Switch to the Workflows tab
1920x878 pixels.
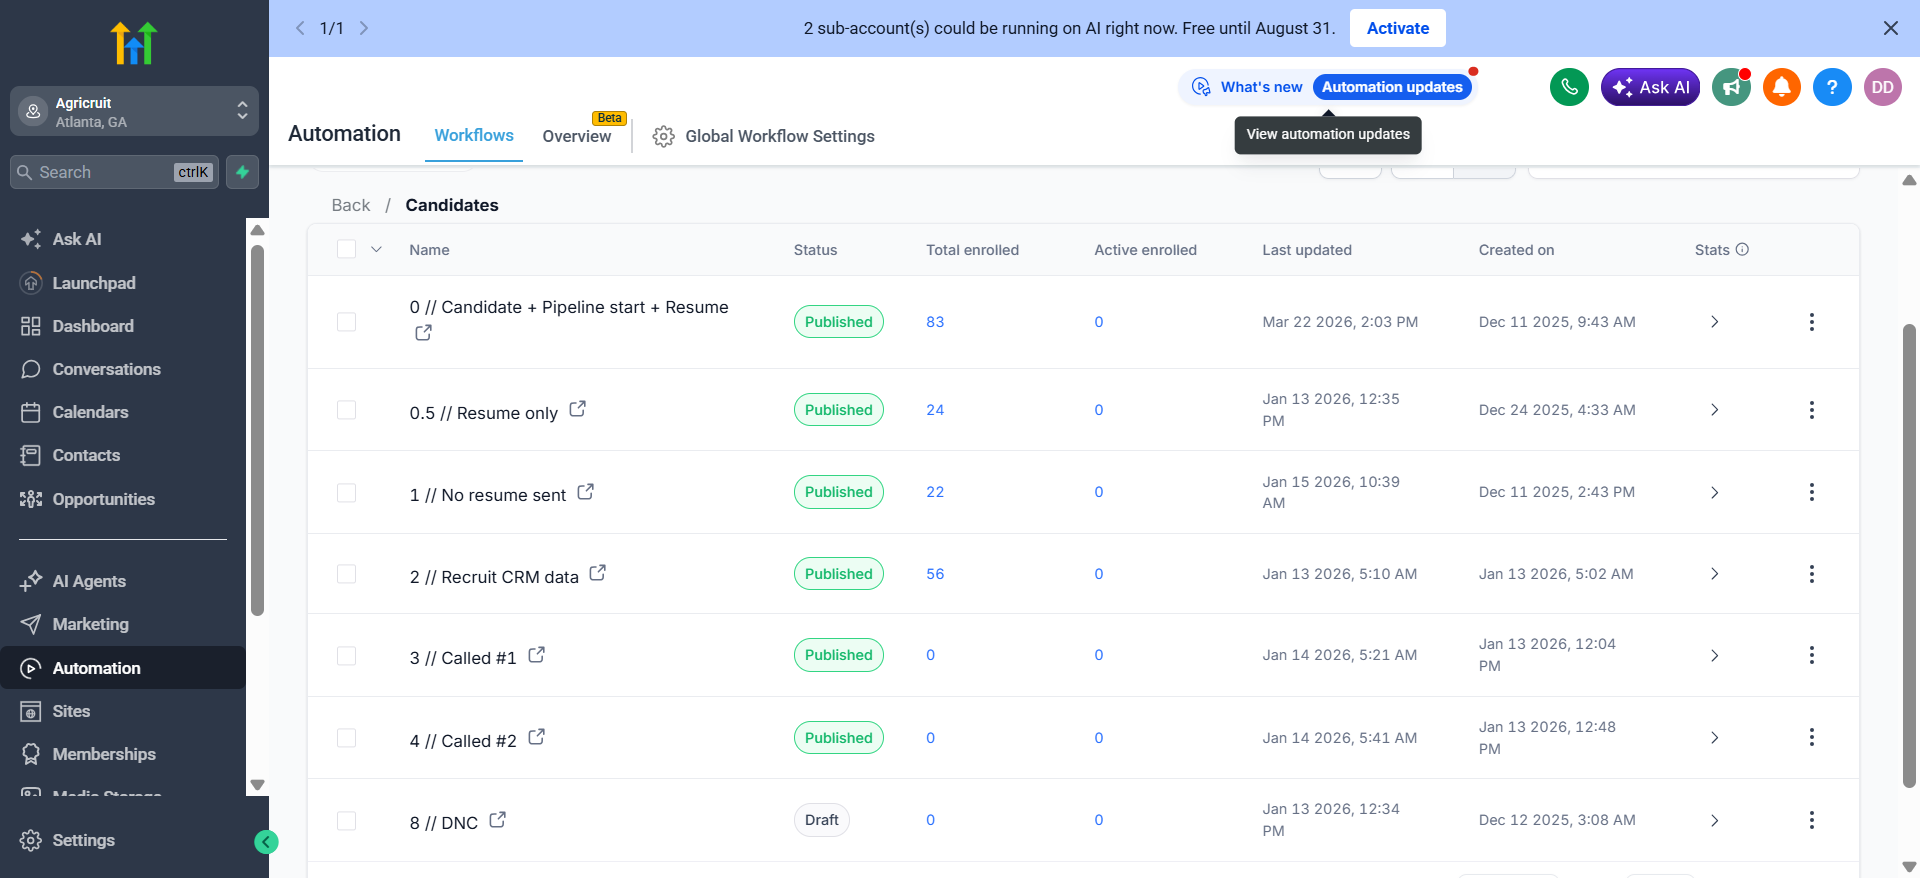pos(474,135)
